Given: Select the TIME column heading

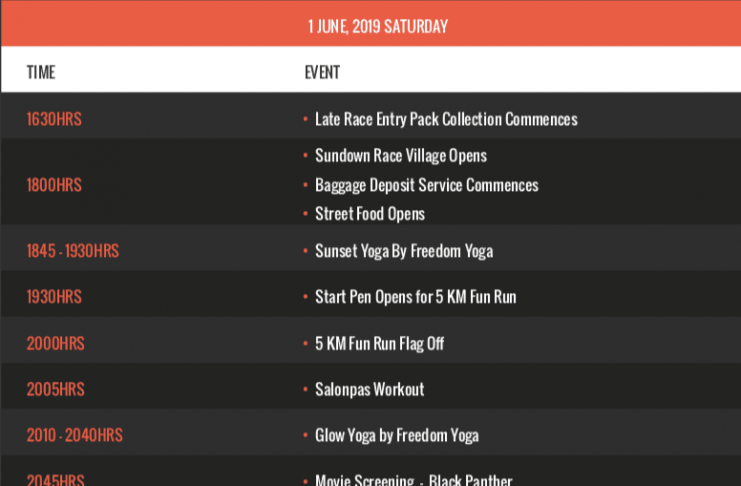Looking at the screenshot, I should click(41, 72).
